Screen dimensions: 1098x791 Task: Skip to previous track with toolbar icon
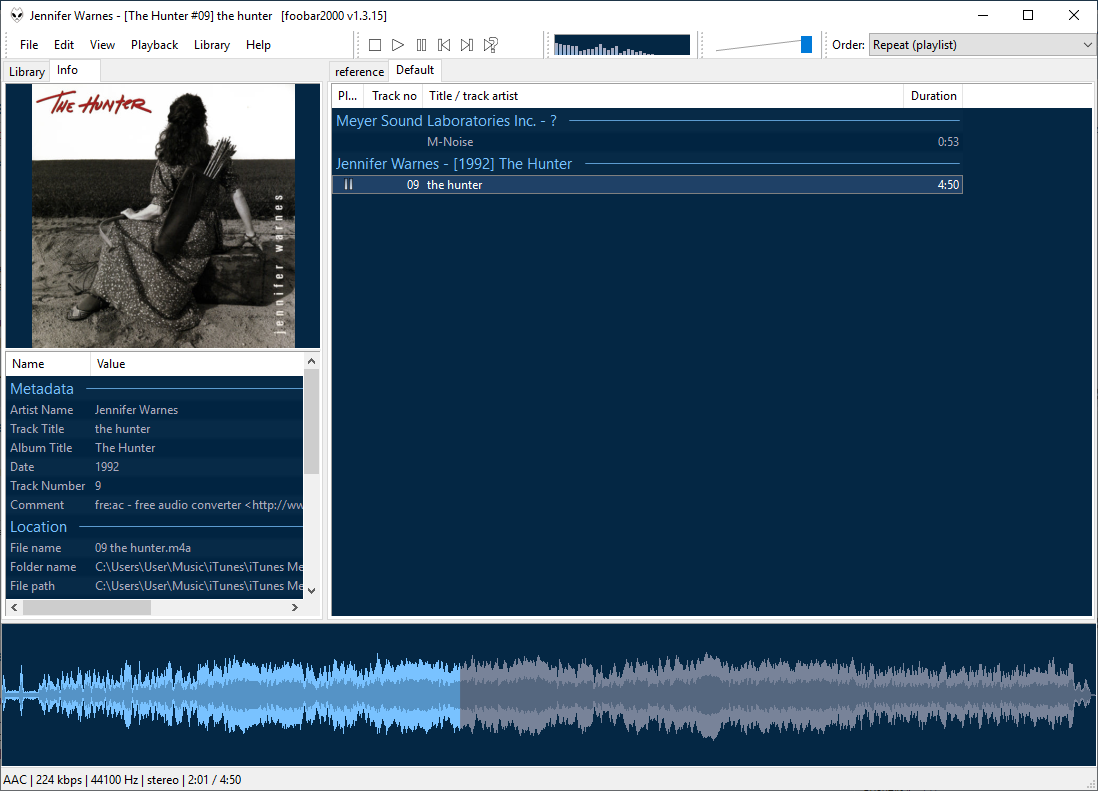coord(444,45)
